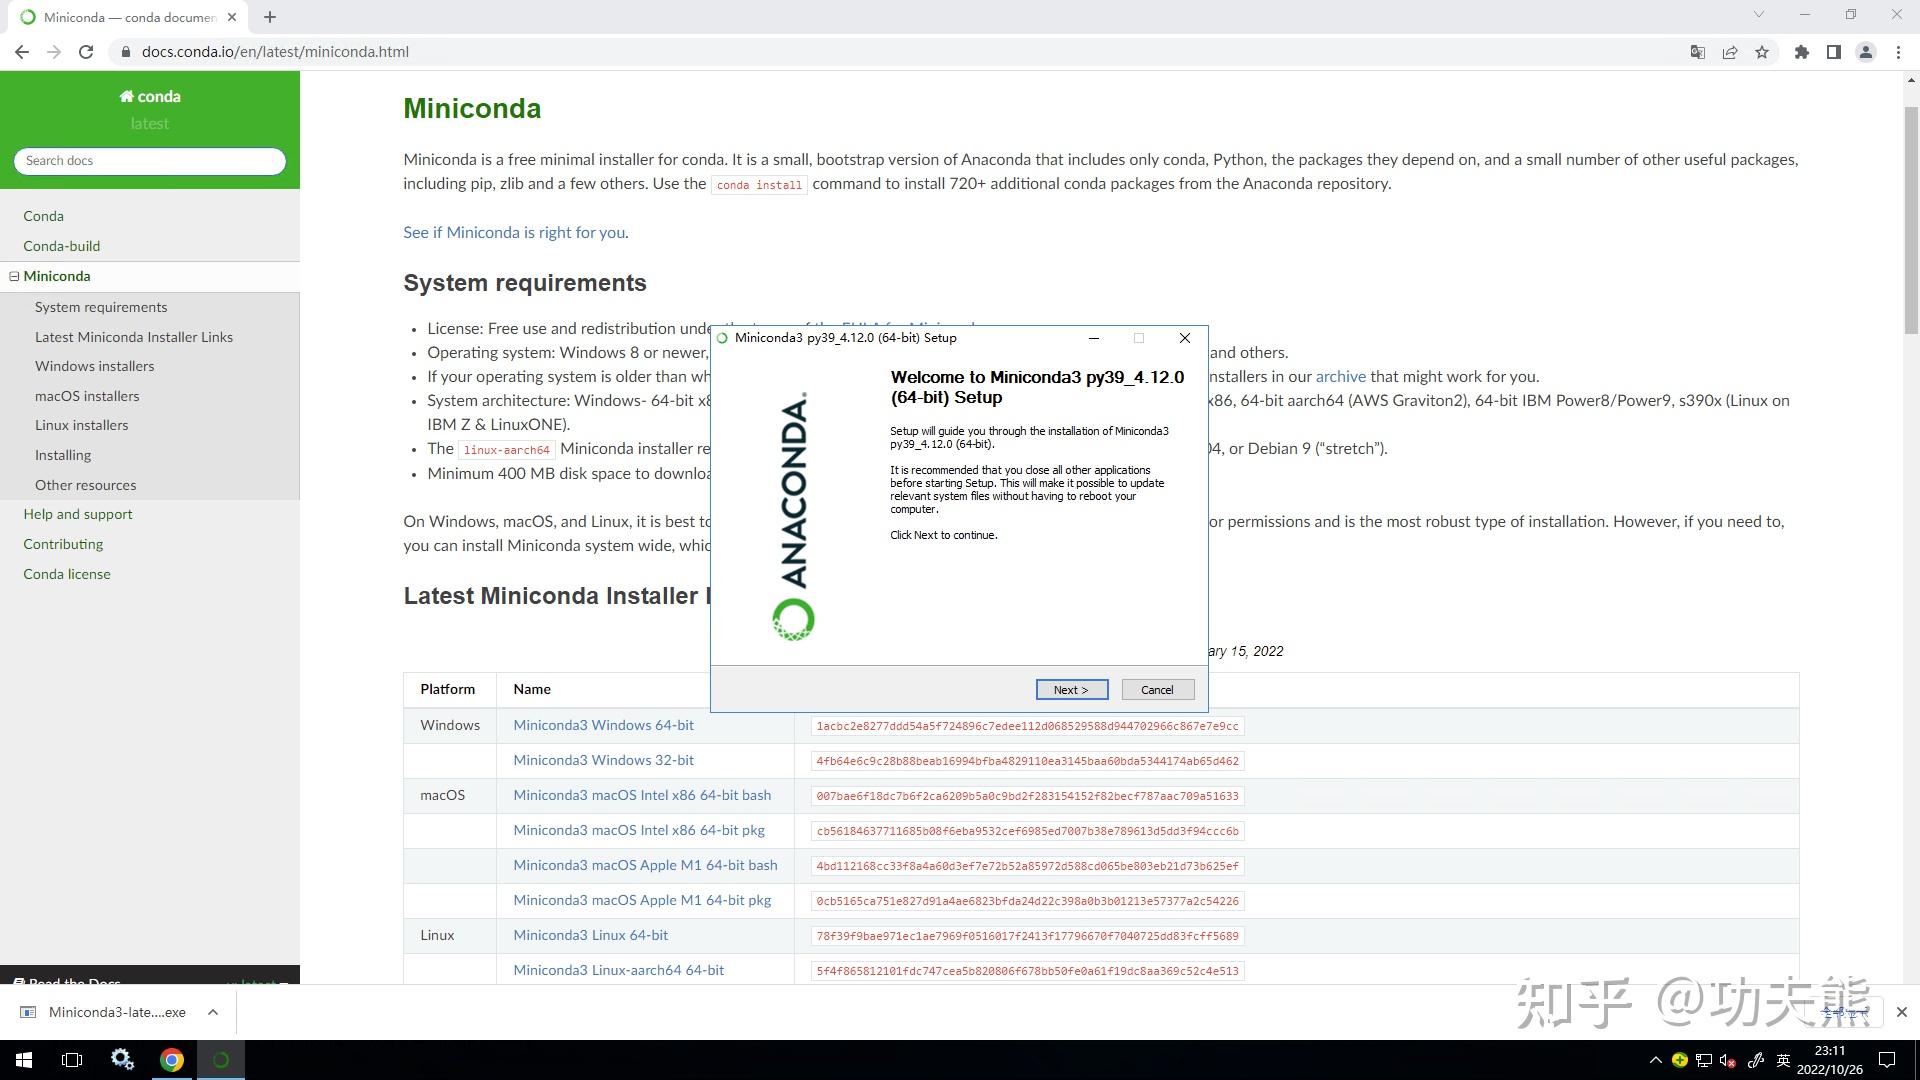1920x1080 pixels.
Task: Click Cancel in Miniconda3 Setup dialog
Action: click(1157, 690)
